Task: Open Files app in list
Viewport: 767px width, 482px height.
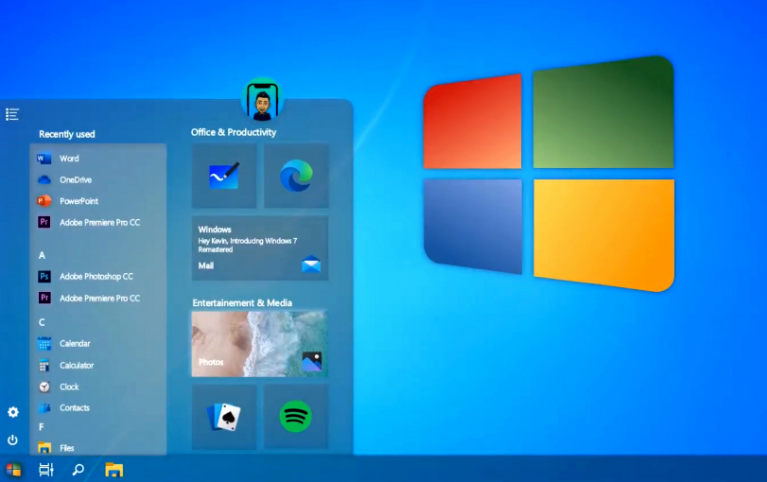Action: (98, 448)
